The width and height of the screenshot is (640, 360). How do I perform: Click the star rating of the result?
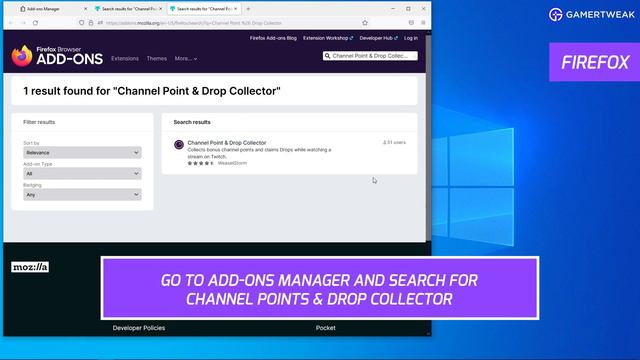[200, 163]
